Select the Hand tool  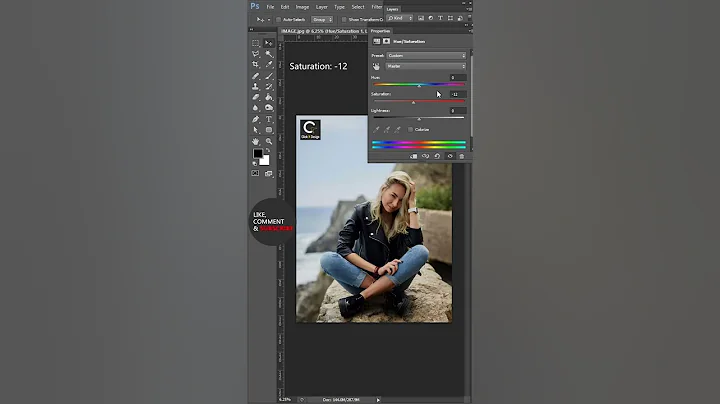[x=255, y=141]
